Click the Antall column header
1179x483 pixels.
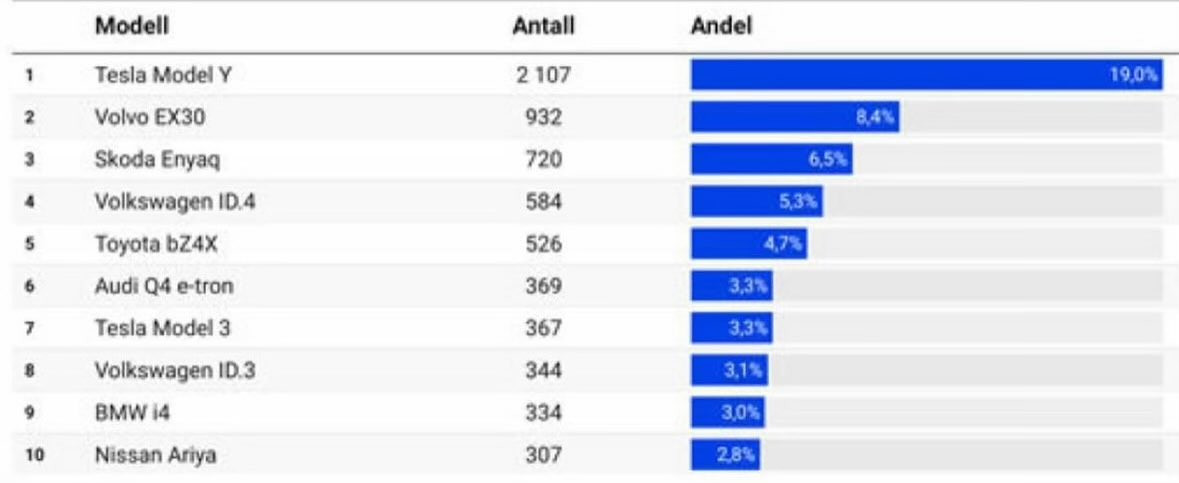point(543,26)
